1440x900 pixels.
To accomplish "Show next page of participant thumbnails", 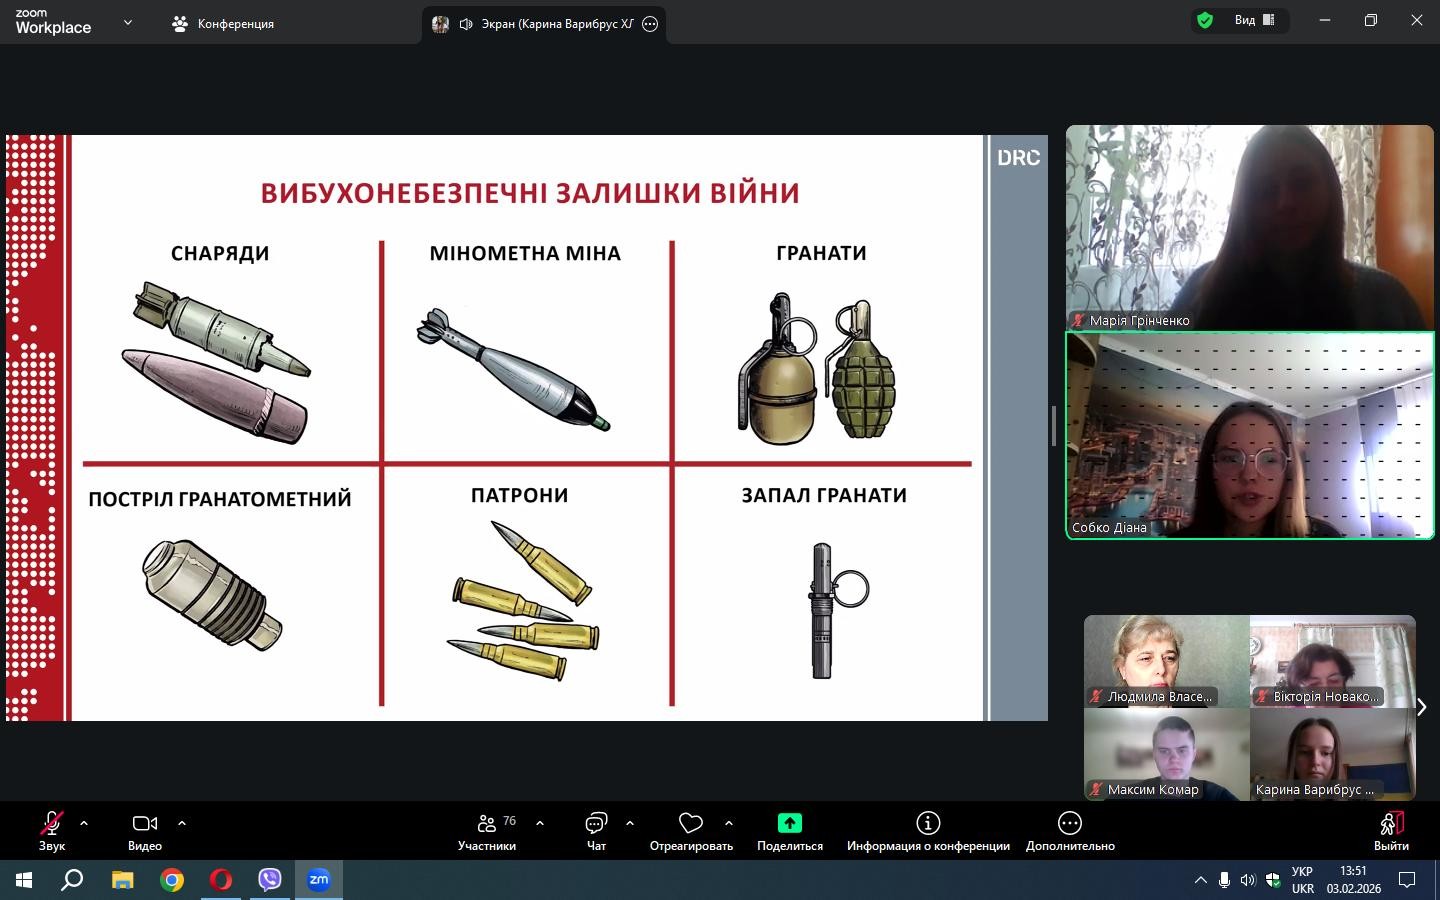I will [x=1421, y=707].
